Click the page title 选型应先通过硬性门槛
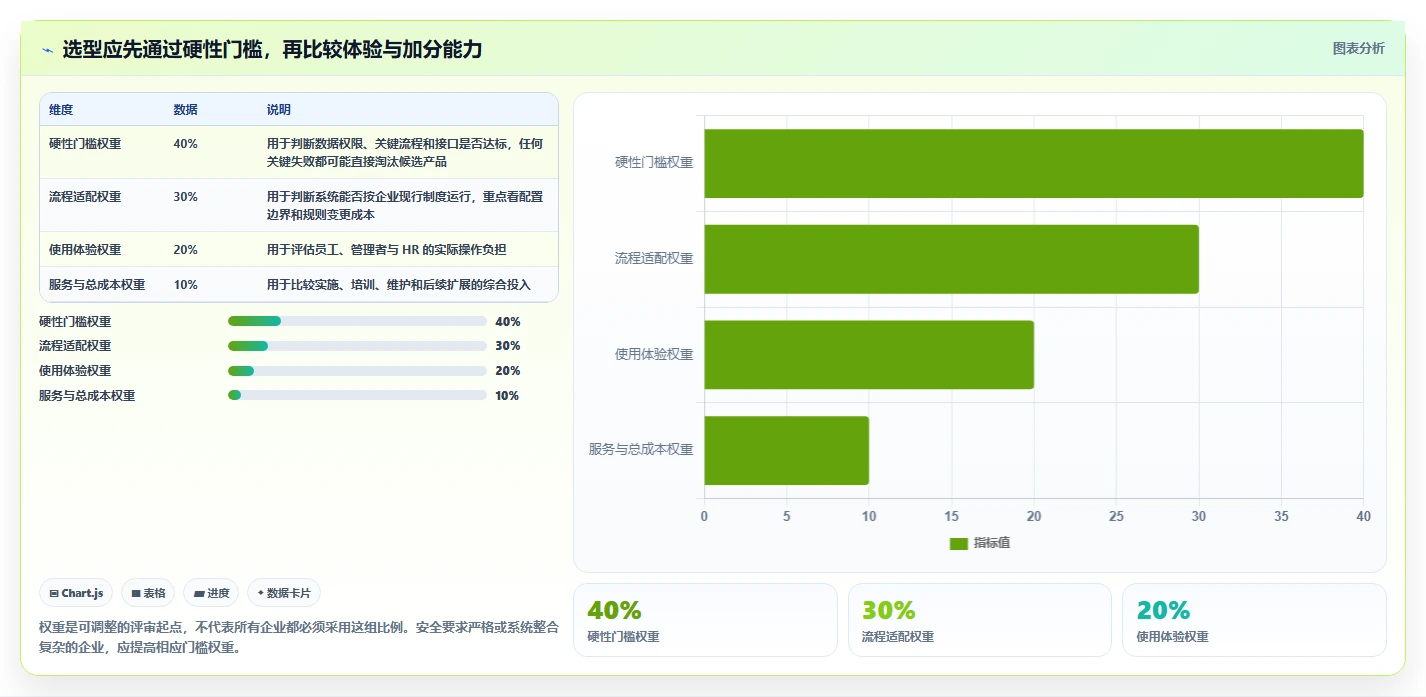This screenshot has height=697, width=1426. point(272,49)
